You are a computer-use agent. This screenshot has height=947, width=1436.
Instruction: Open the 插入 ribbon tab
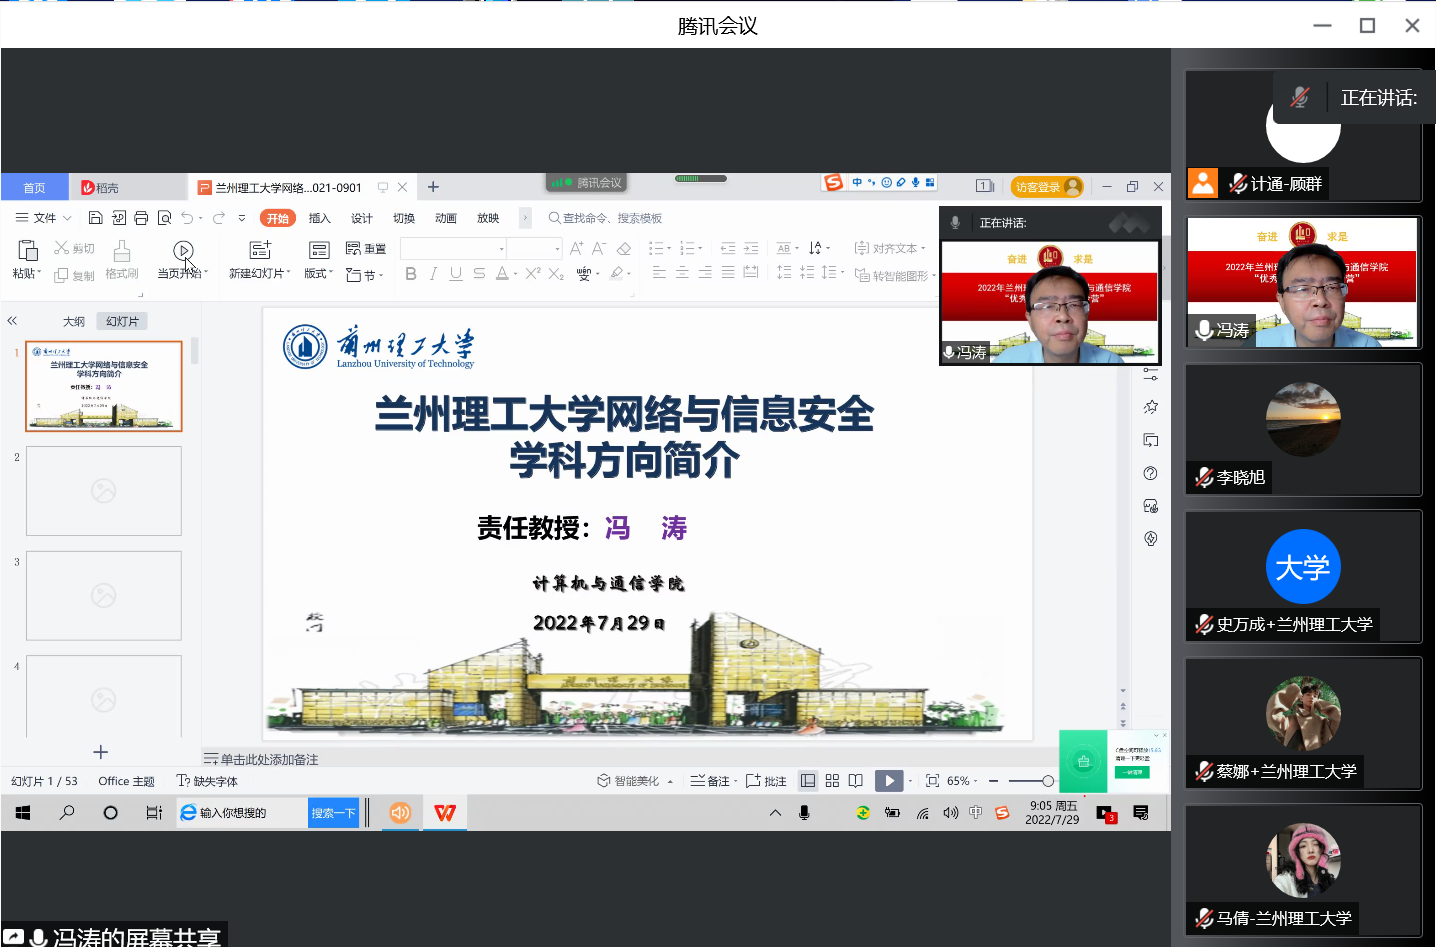pyautogui.click(x=319, y=218)
